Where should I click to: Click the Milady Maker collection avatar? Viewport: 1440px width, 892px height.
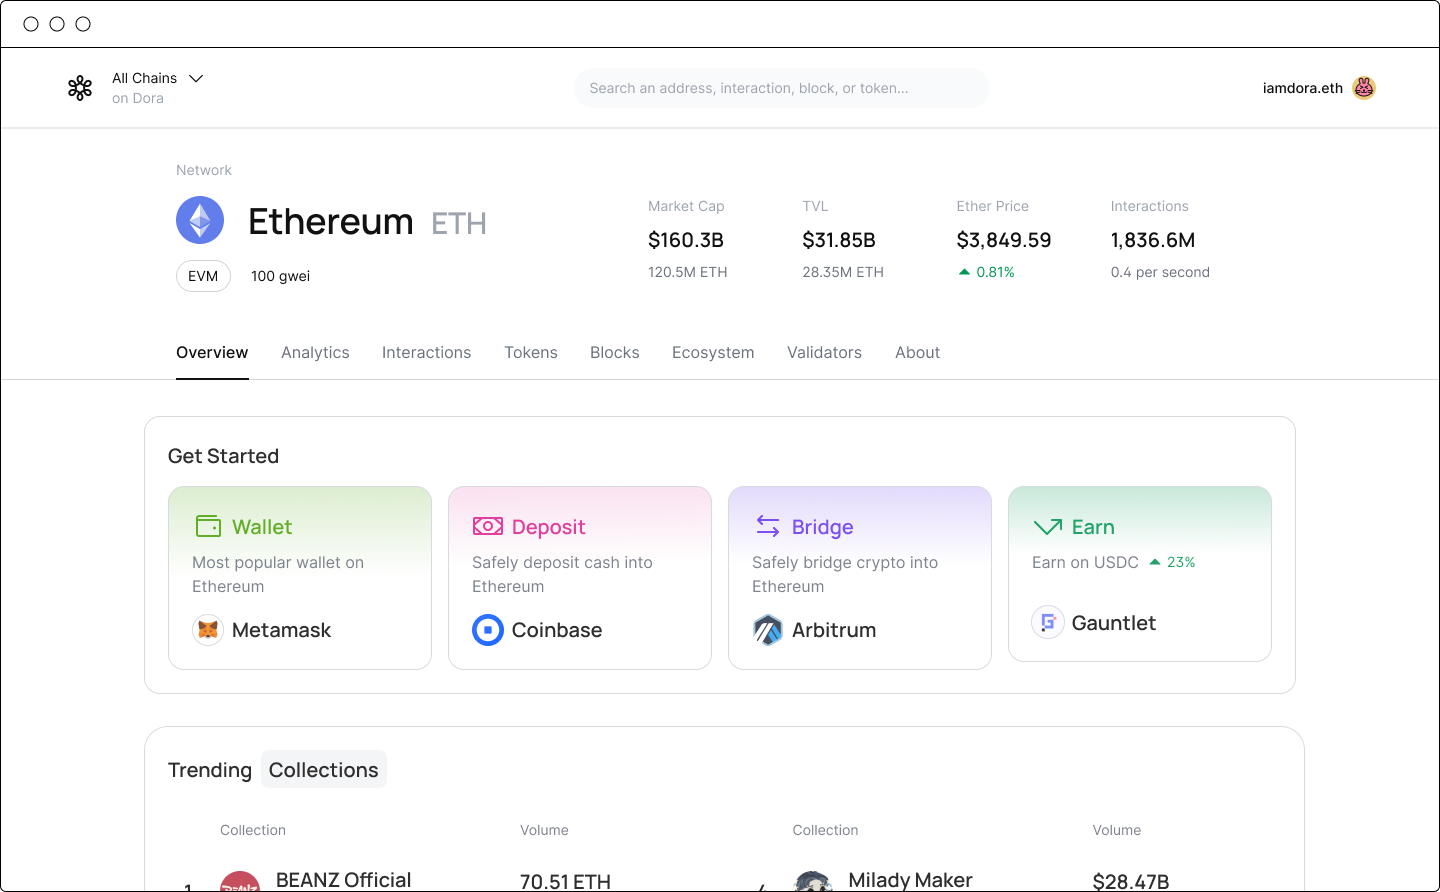pyautogui.click(x=813, y=881)
